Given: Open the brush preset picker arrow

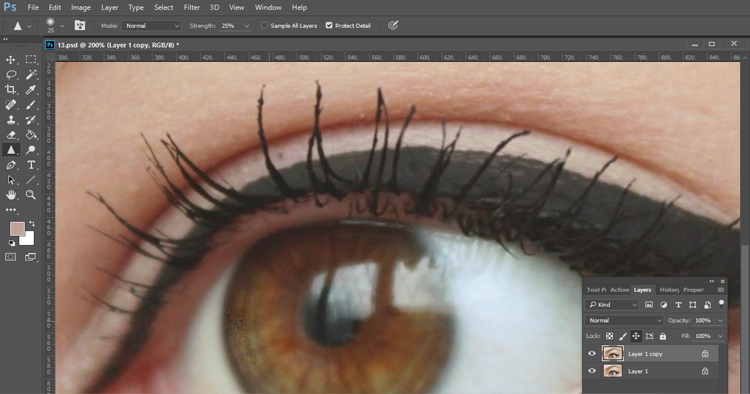Looking at the screenshot, I should [62, 26].
